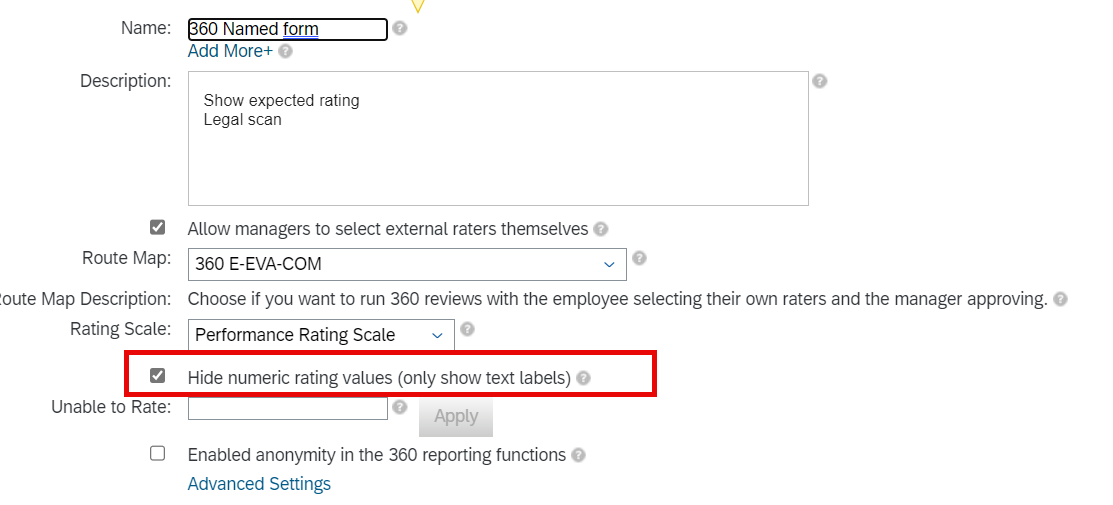This screenshot has width=1113, height=505.
Task: Click the help icon beside Add More+ link
Action: pos(285,51)
